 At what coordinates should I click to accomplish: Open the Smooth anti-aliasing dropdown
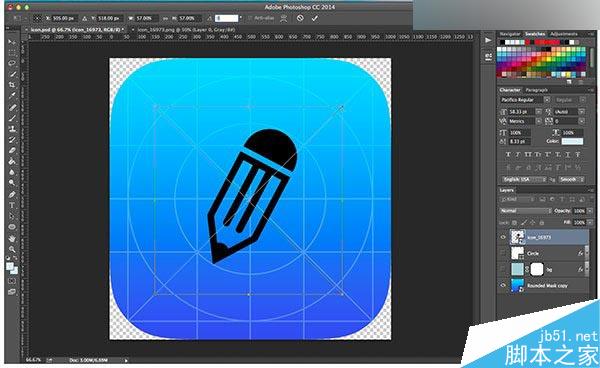click(571, 179)
